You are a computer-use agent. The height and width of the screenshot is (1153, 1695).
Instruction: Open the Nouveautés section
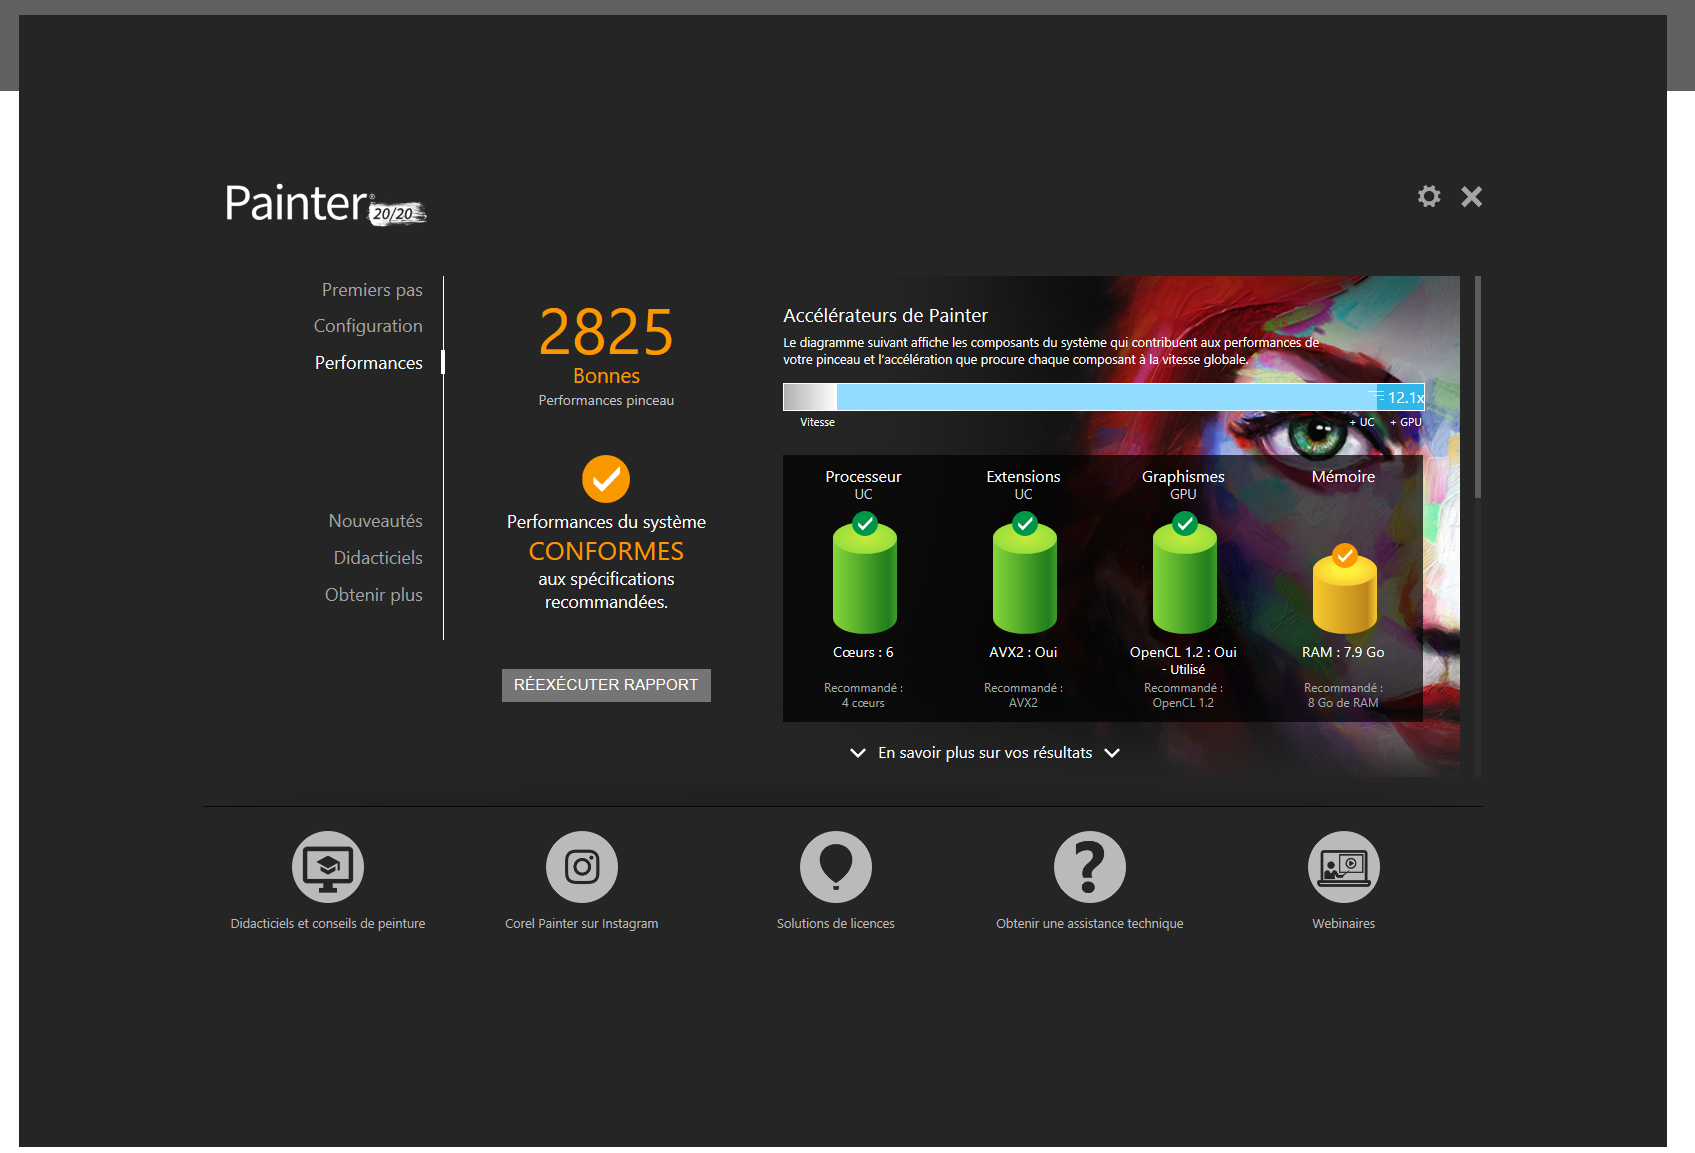click(x=374, y=520)
